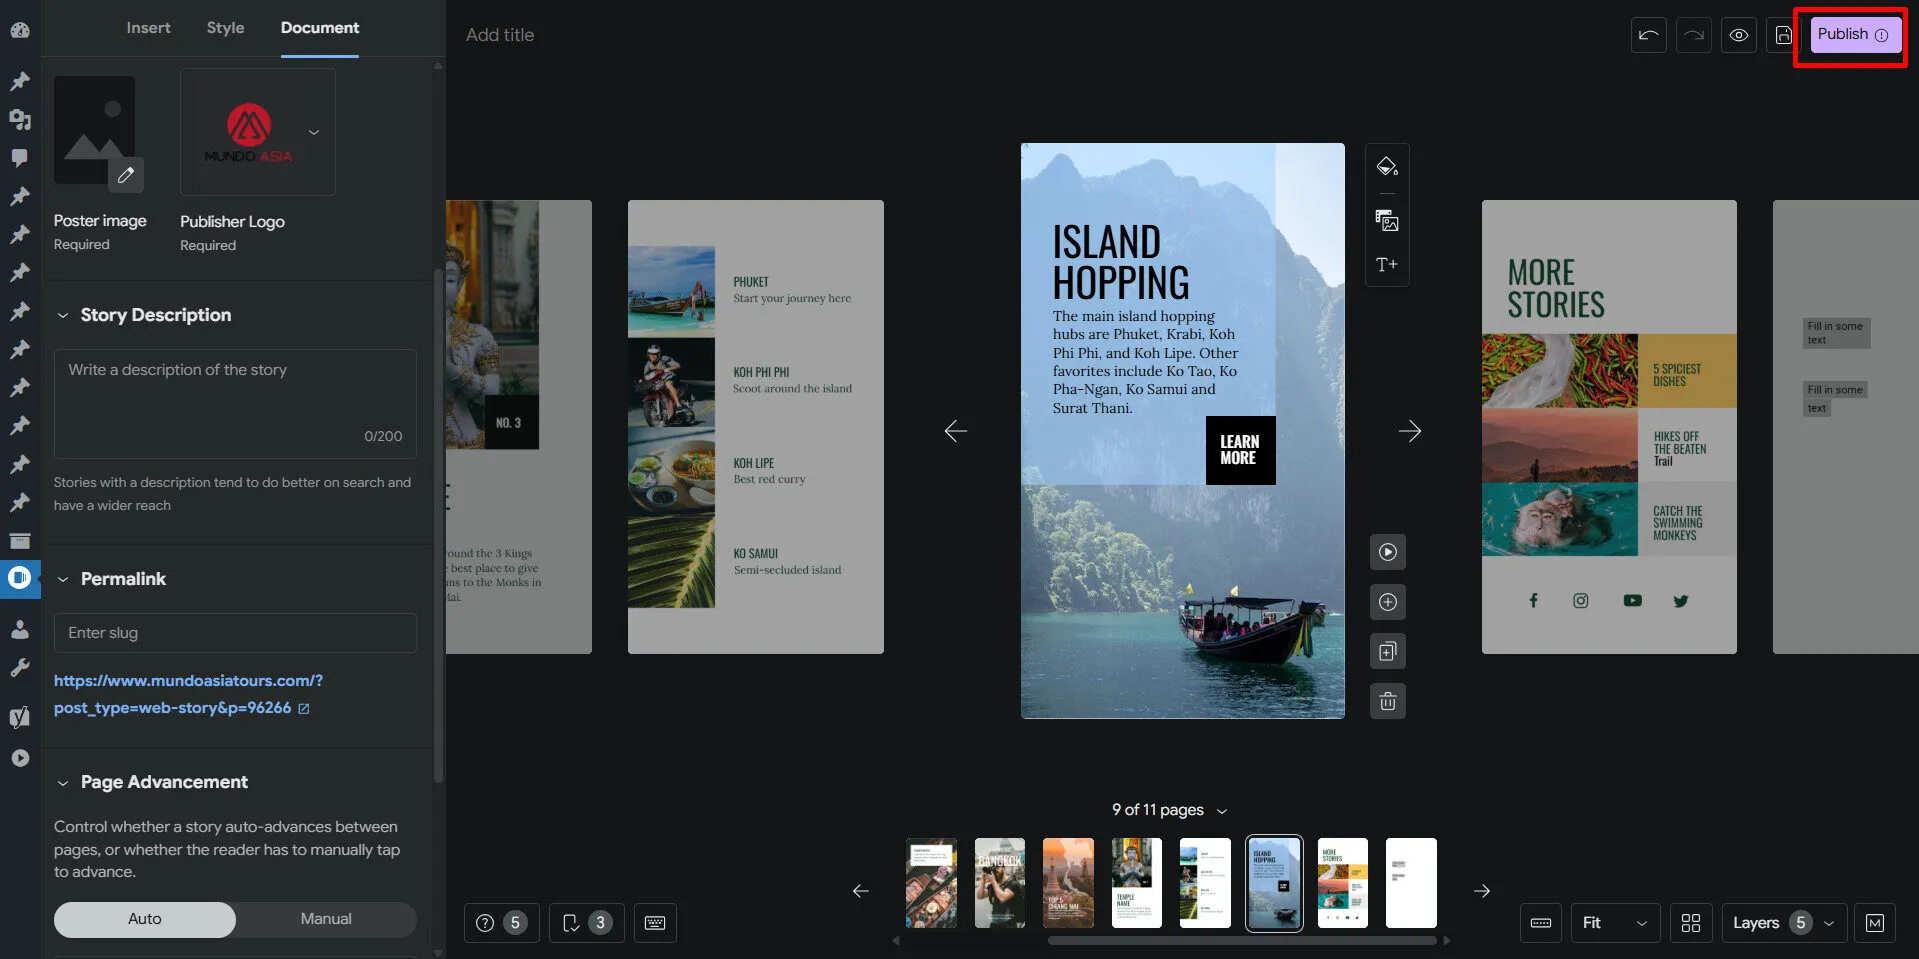The width and height of the screenshot is (1919, 959).
Task: Switch to the Insert tab
Action: click(148, 27)
